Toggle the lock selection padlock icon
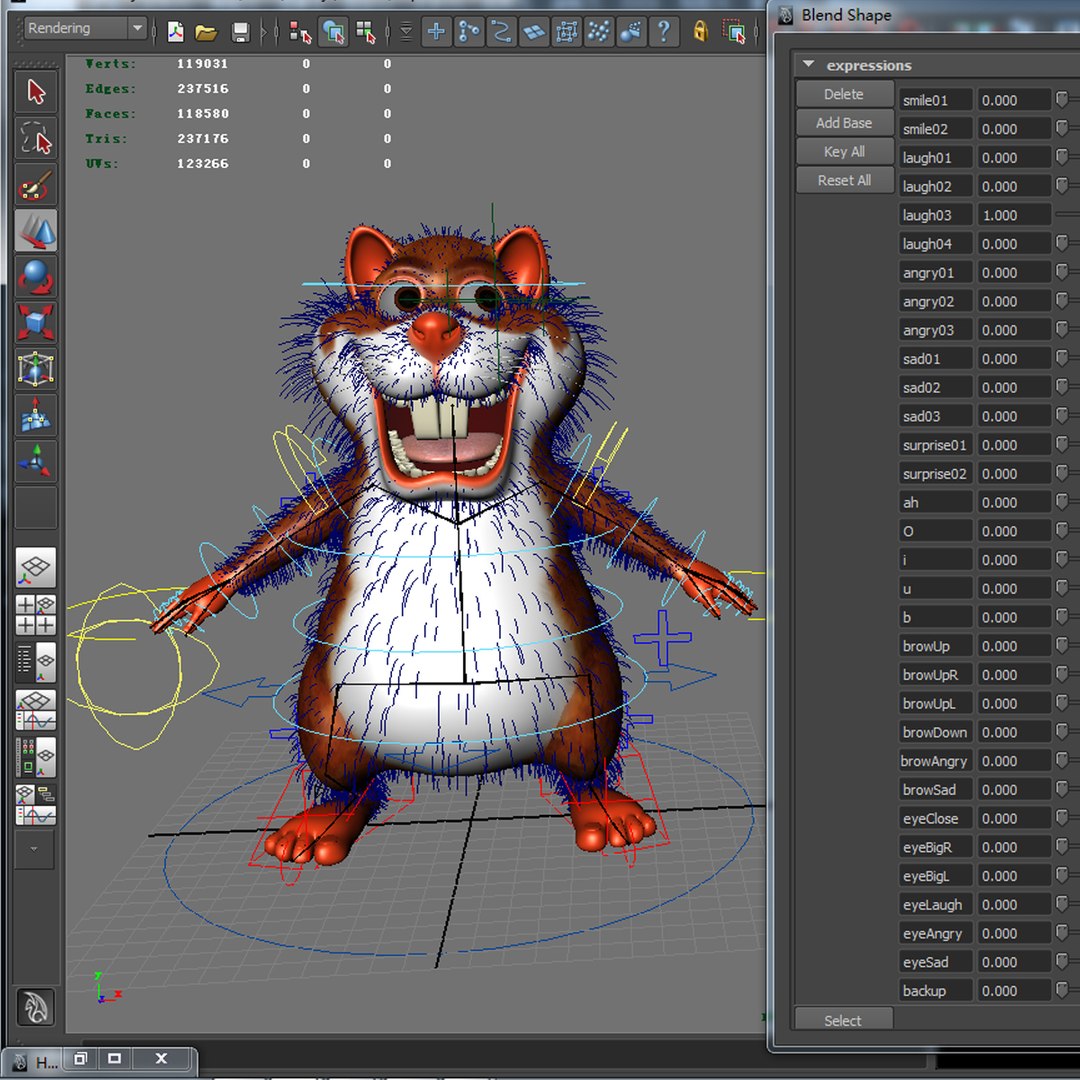The width and height of the screenshot is (1080, 1080). click(700, 32)
